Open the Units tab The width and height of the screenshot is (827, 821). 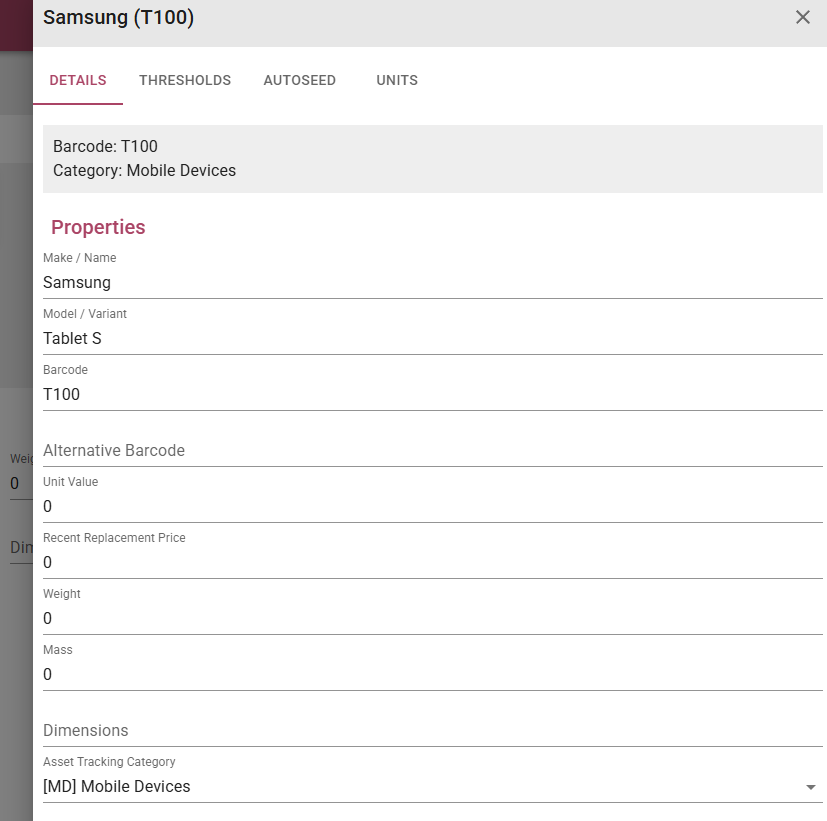pos(397,80)
